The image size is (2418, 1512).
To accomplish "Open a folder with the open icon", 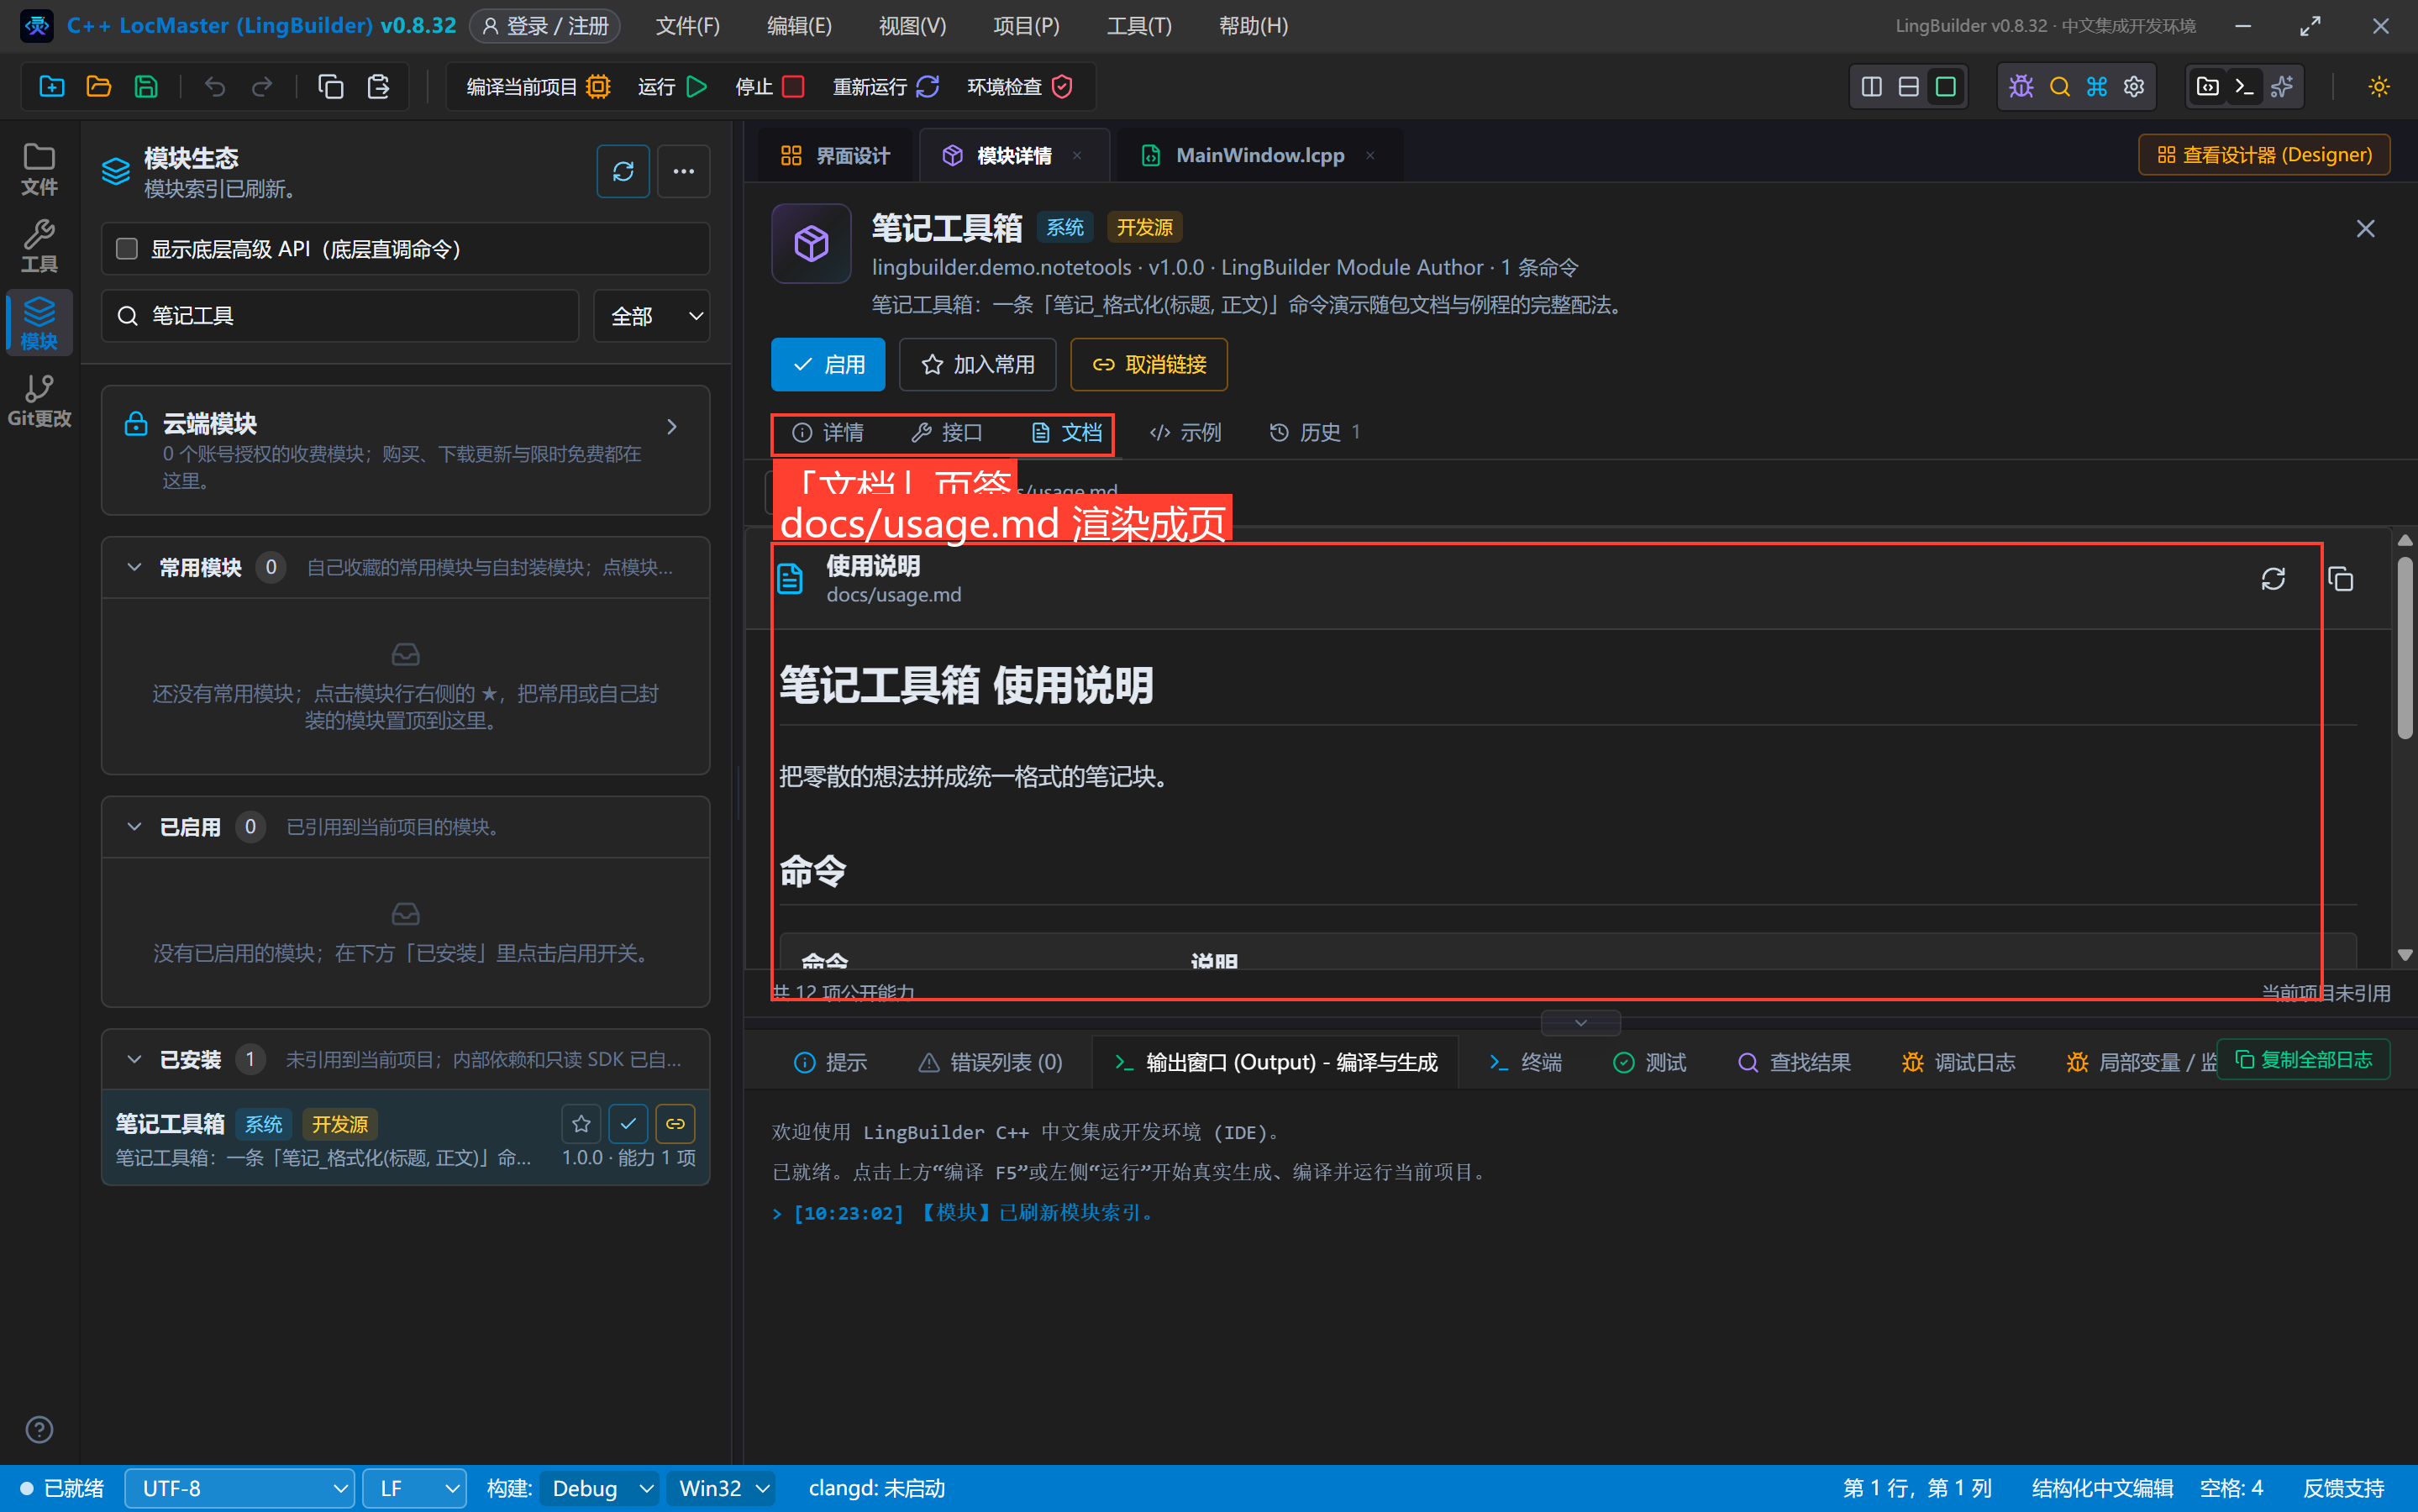I will coord(99,87).
